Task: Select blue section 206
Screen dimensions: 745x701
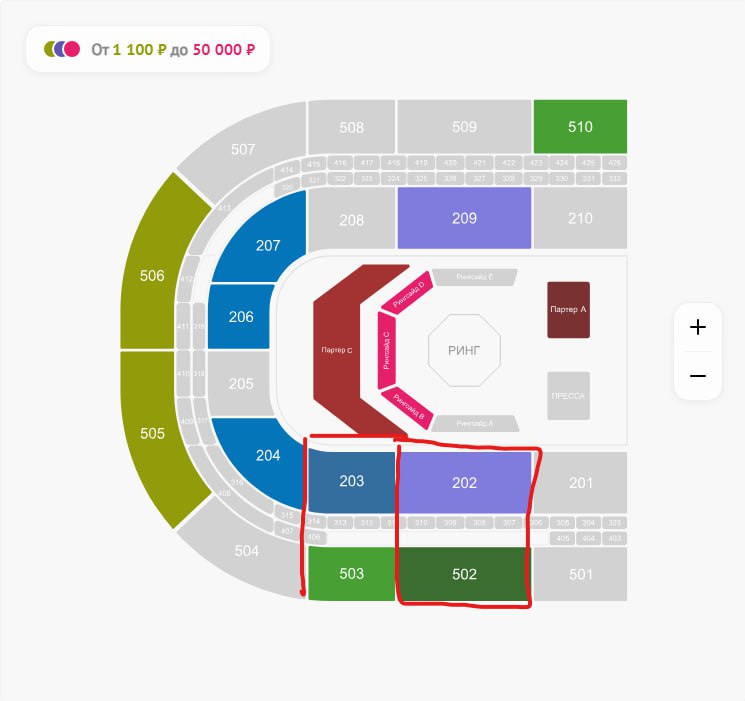Action: click(241, 317)
